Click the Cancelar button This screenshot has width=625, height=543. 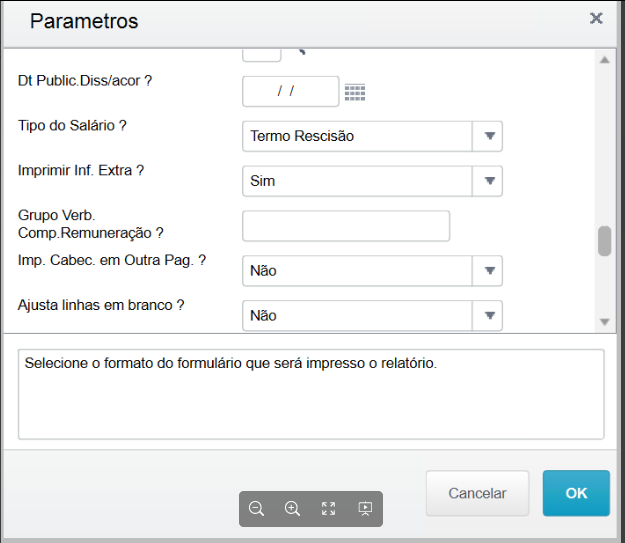coord(478,493)
